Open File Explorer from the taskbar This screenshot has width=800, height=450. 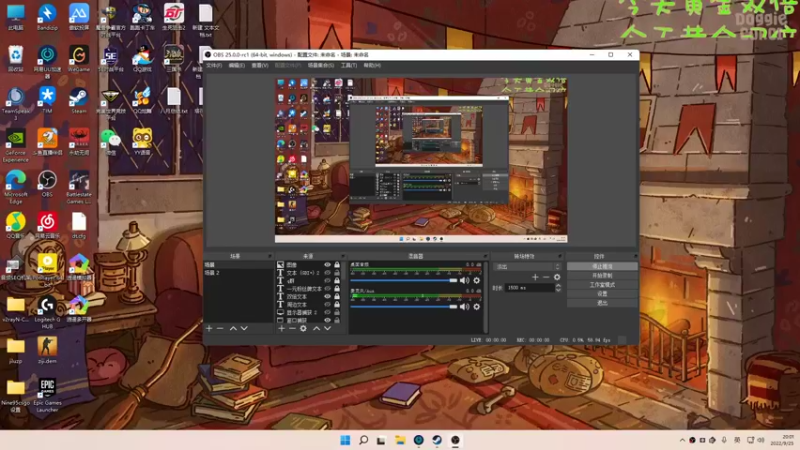point(400,440)
